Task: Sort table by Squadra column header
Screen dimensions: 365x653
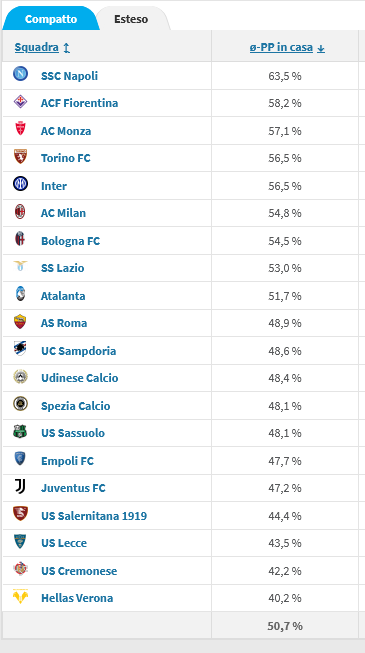Action: 37,47
